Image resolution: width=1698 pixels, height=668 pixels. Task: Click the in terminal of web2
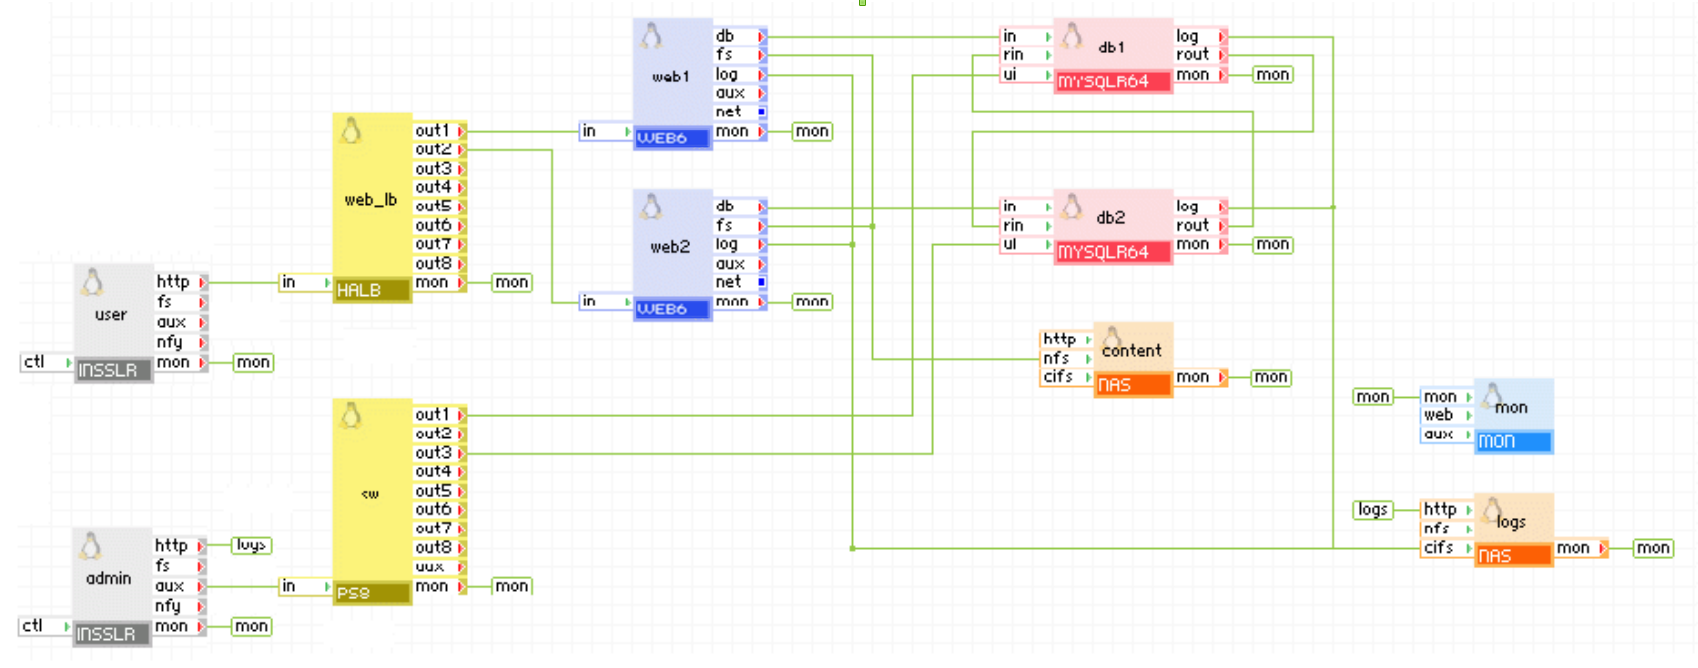coord(606,301)
